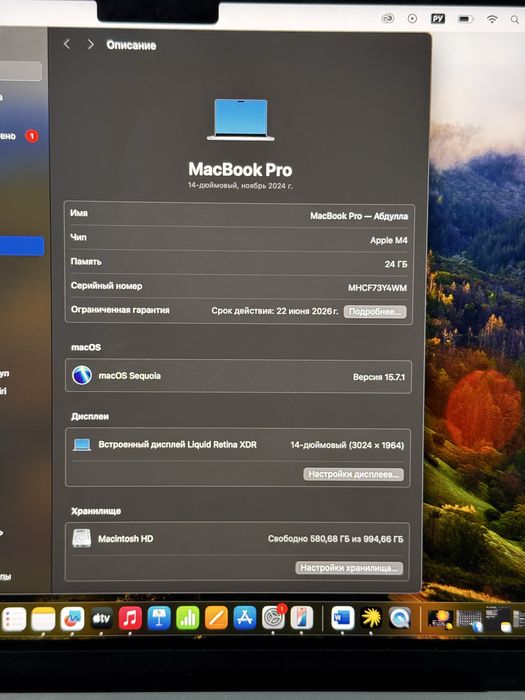Click the Now Playing menu bar icon

tap(412, 19)
